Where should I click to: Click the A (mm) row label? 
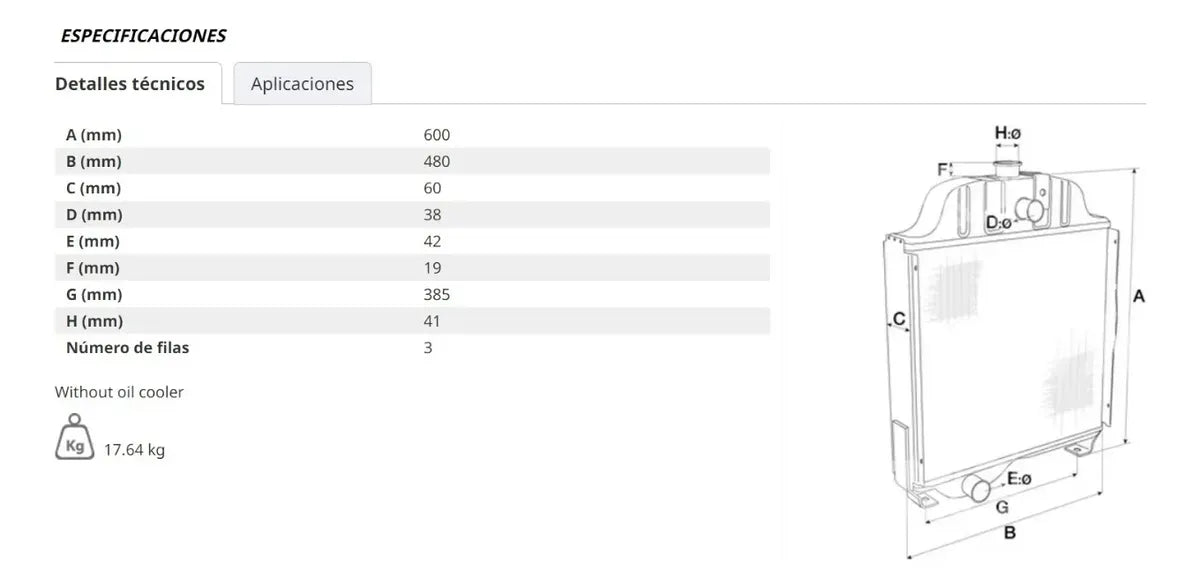click(94, 135)
